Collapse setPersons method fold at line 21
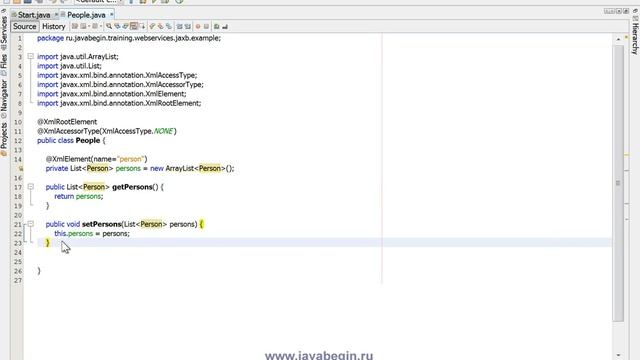The image size is (640, 360). [31, 224]
